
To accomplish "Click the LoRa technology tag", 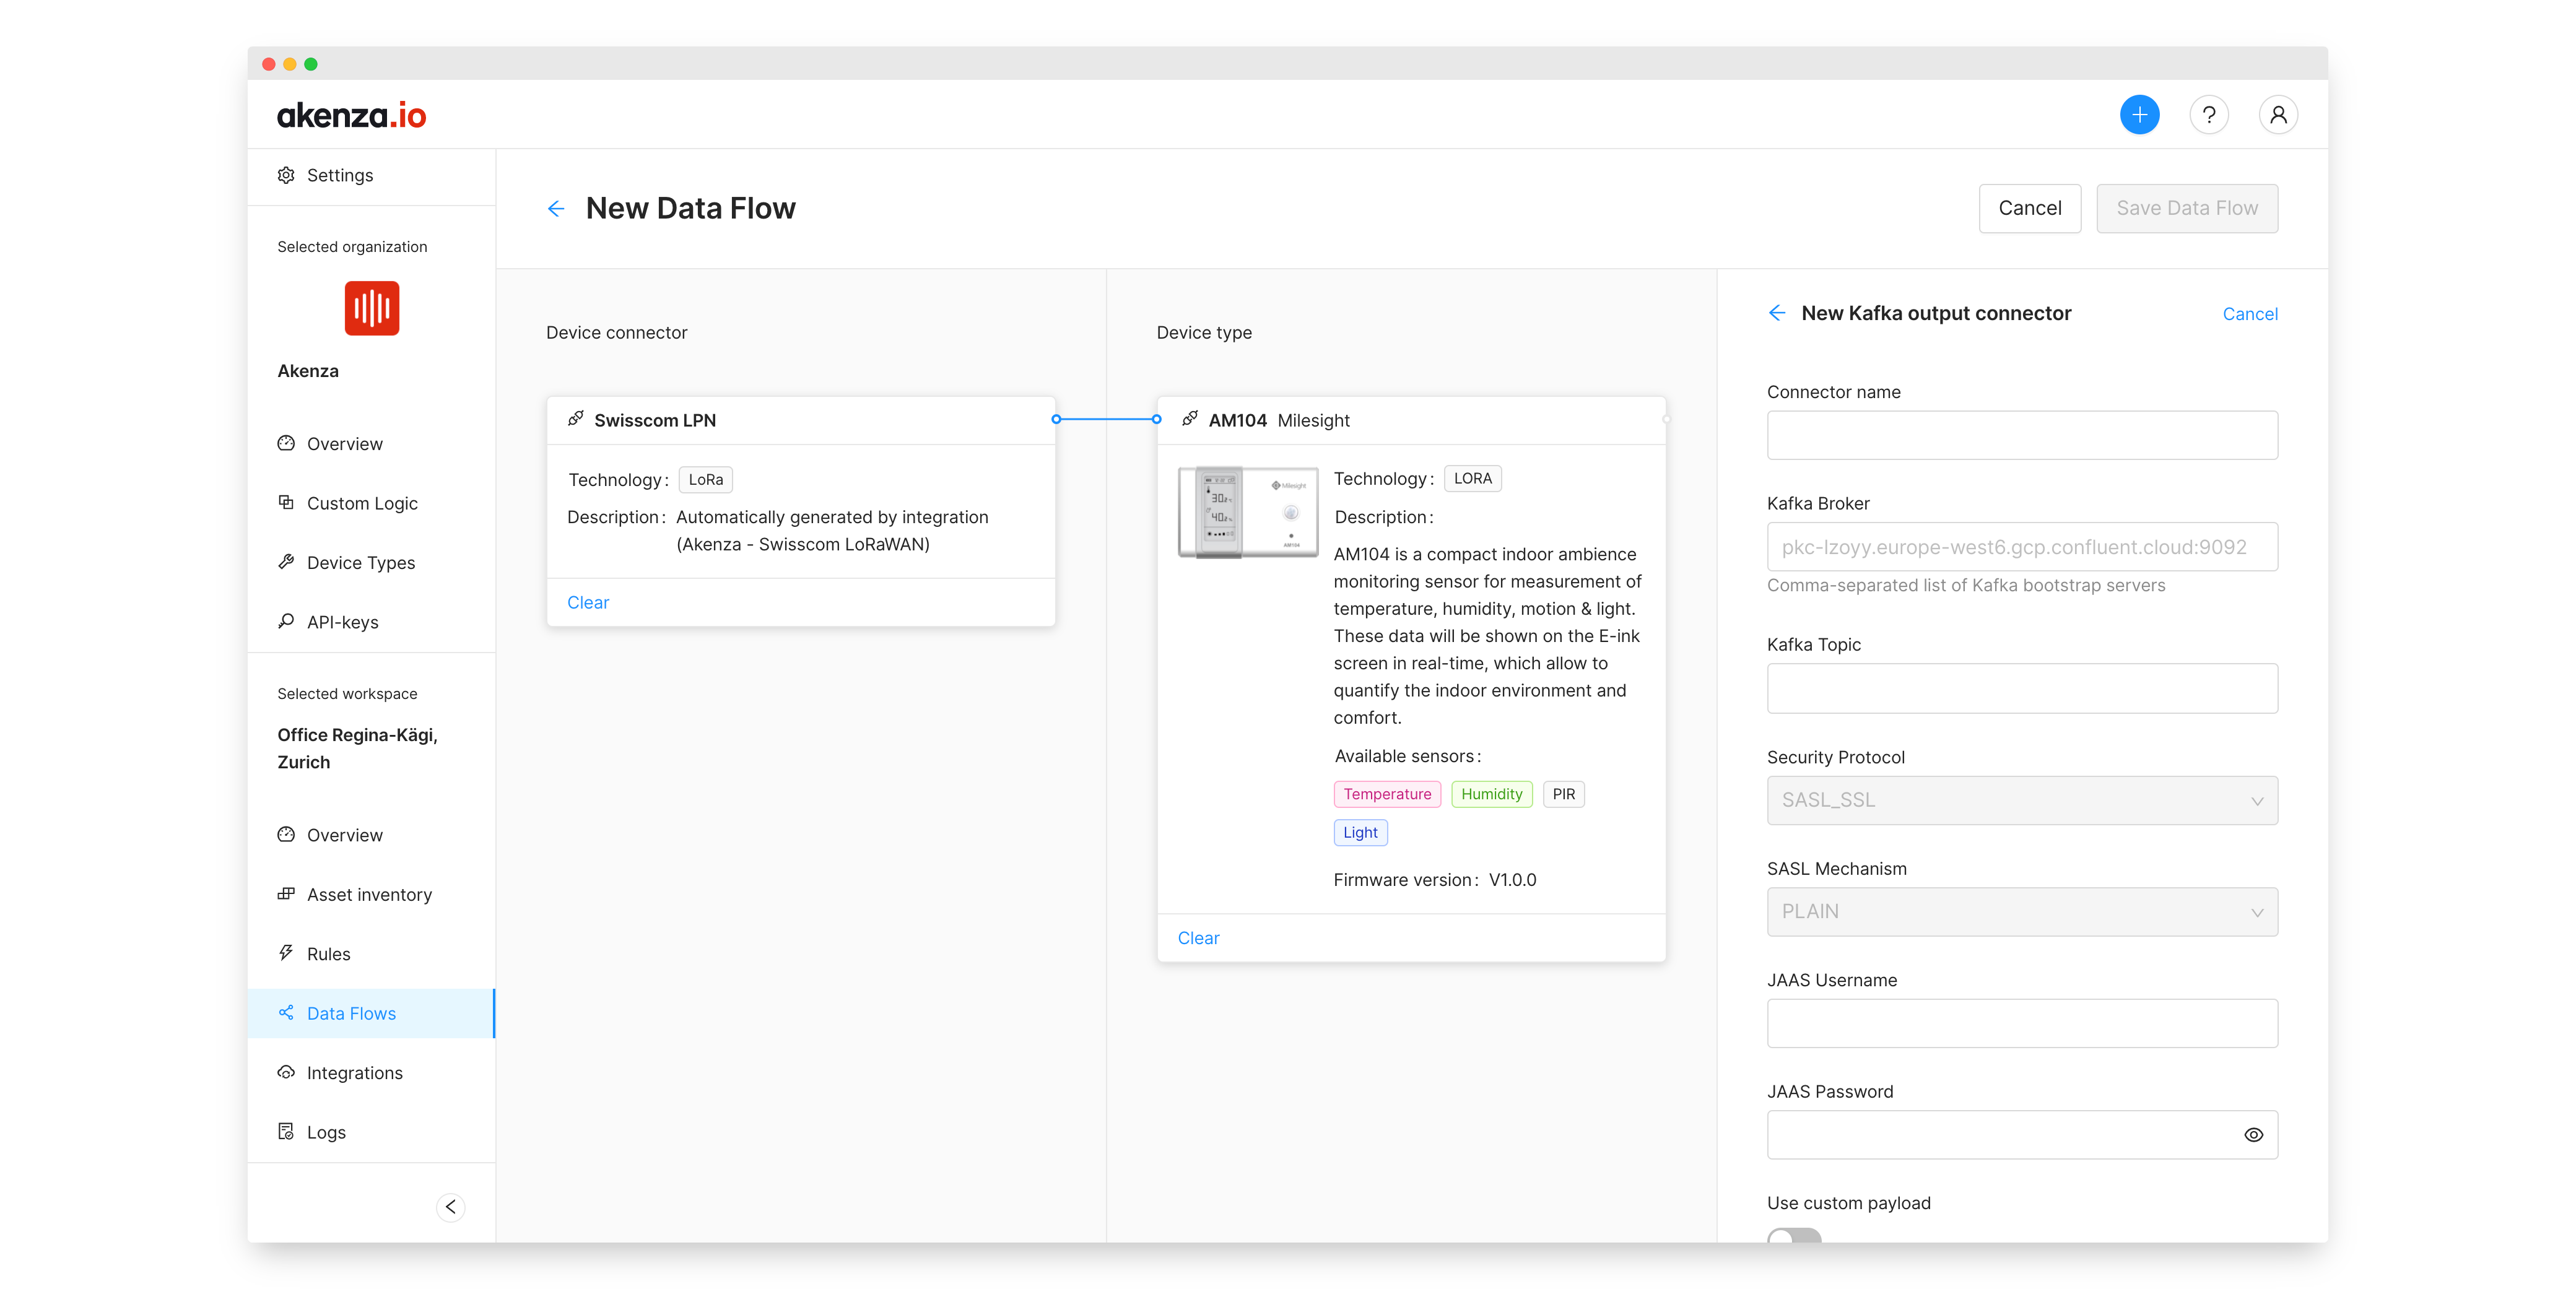I will [x=705, y=479].
